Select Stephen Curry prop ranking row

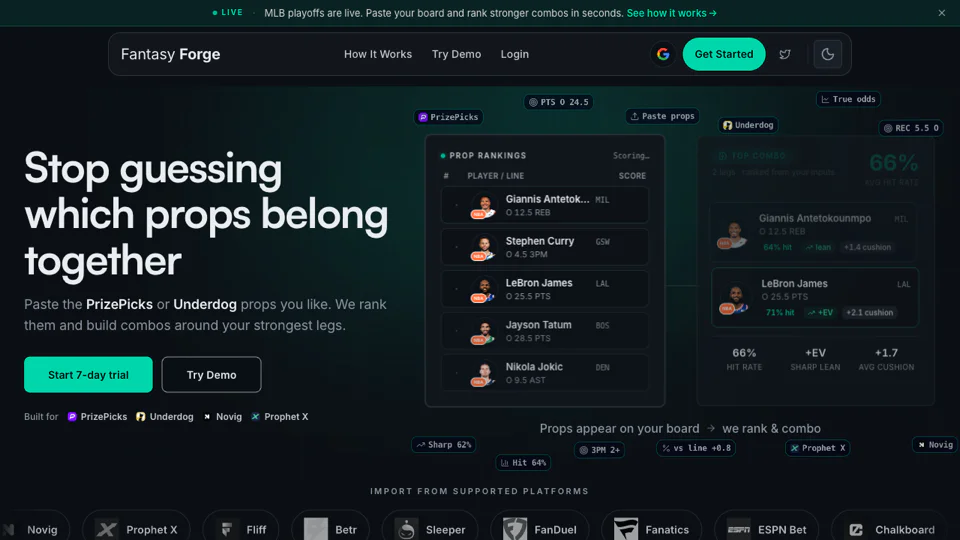pyautogui.click(x=544, y=247)
